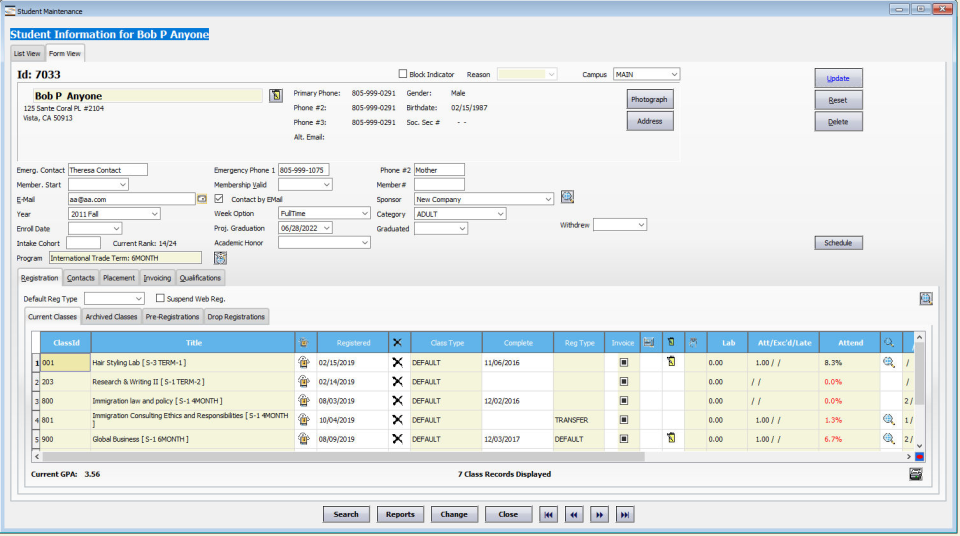Open the Contacts tab
Image resolution: width=960 pixels, height=536 pixels.
[80, 277]
